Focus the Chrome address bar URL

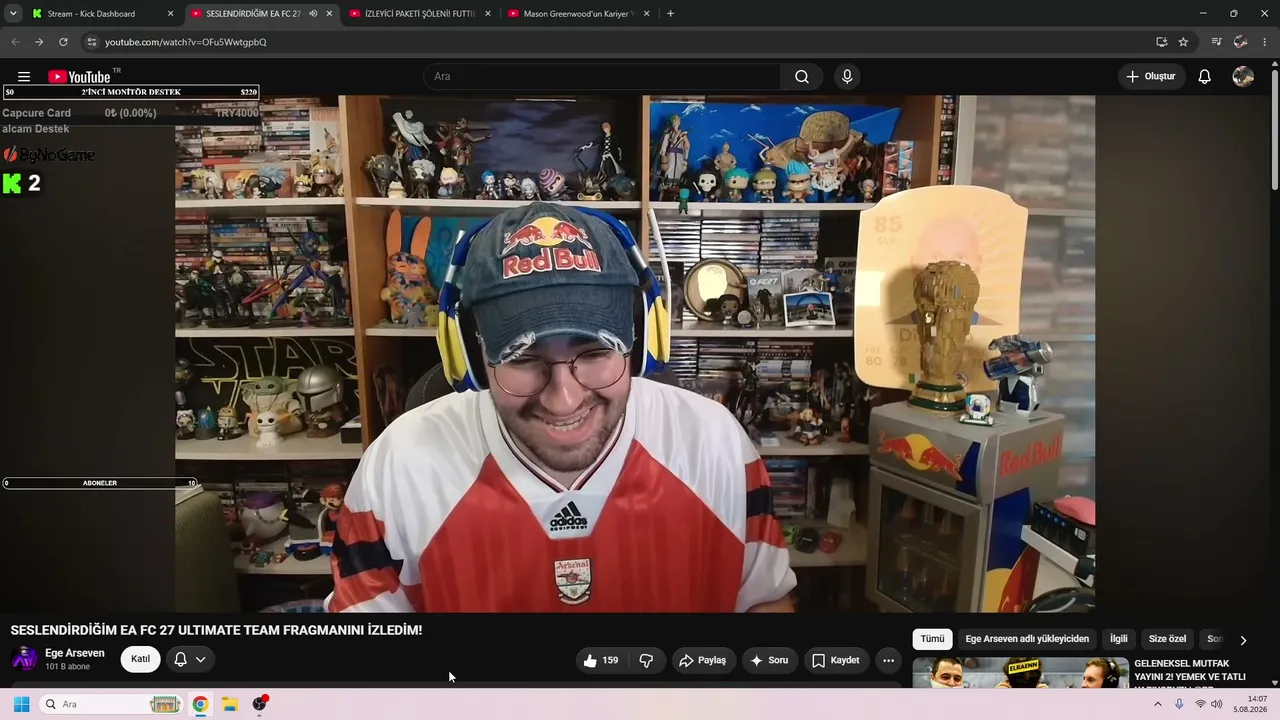[186, 42]
